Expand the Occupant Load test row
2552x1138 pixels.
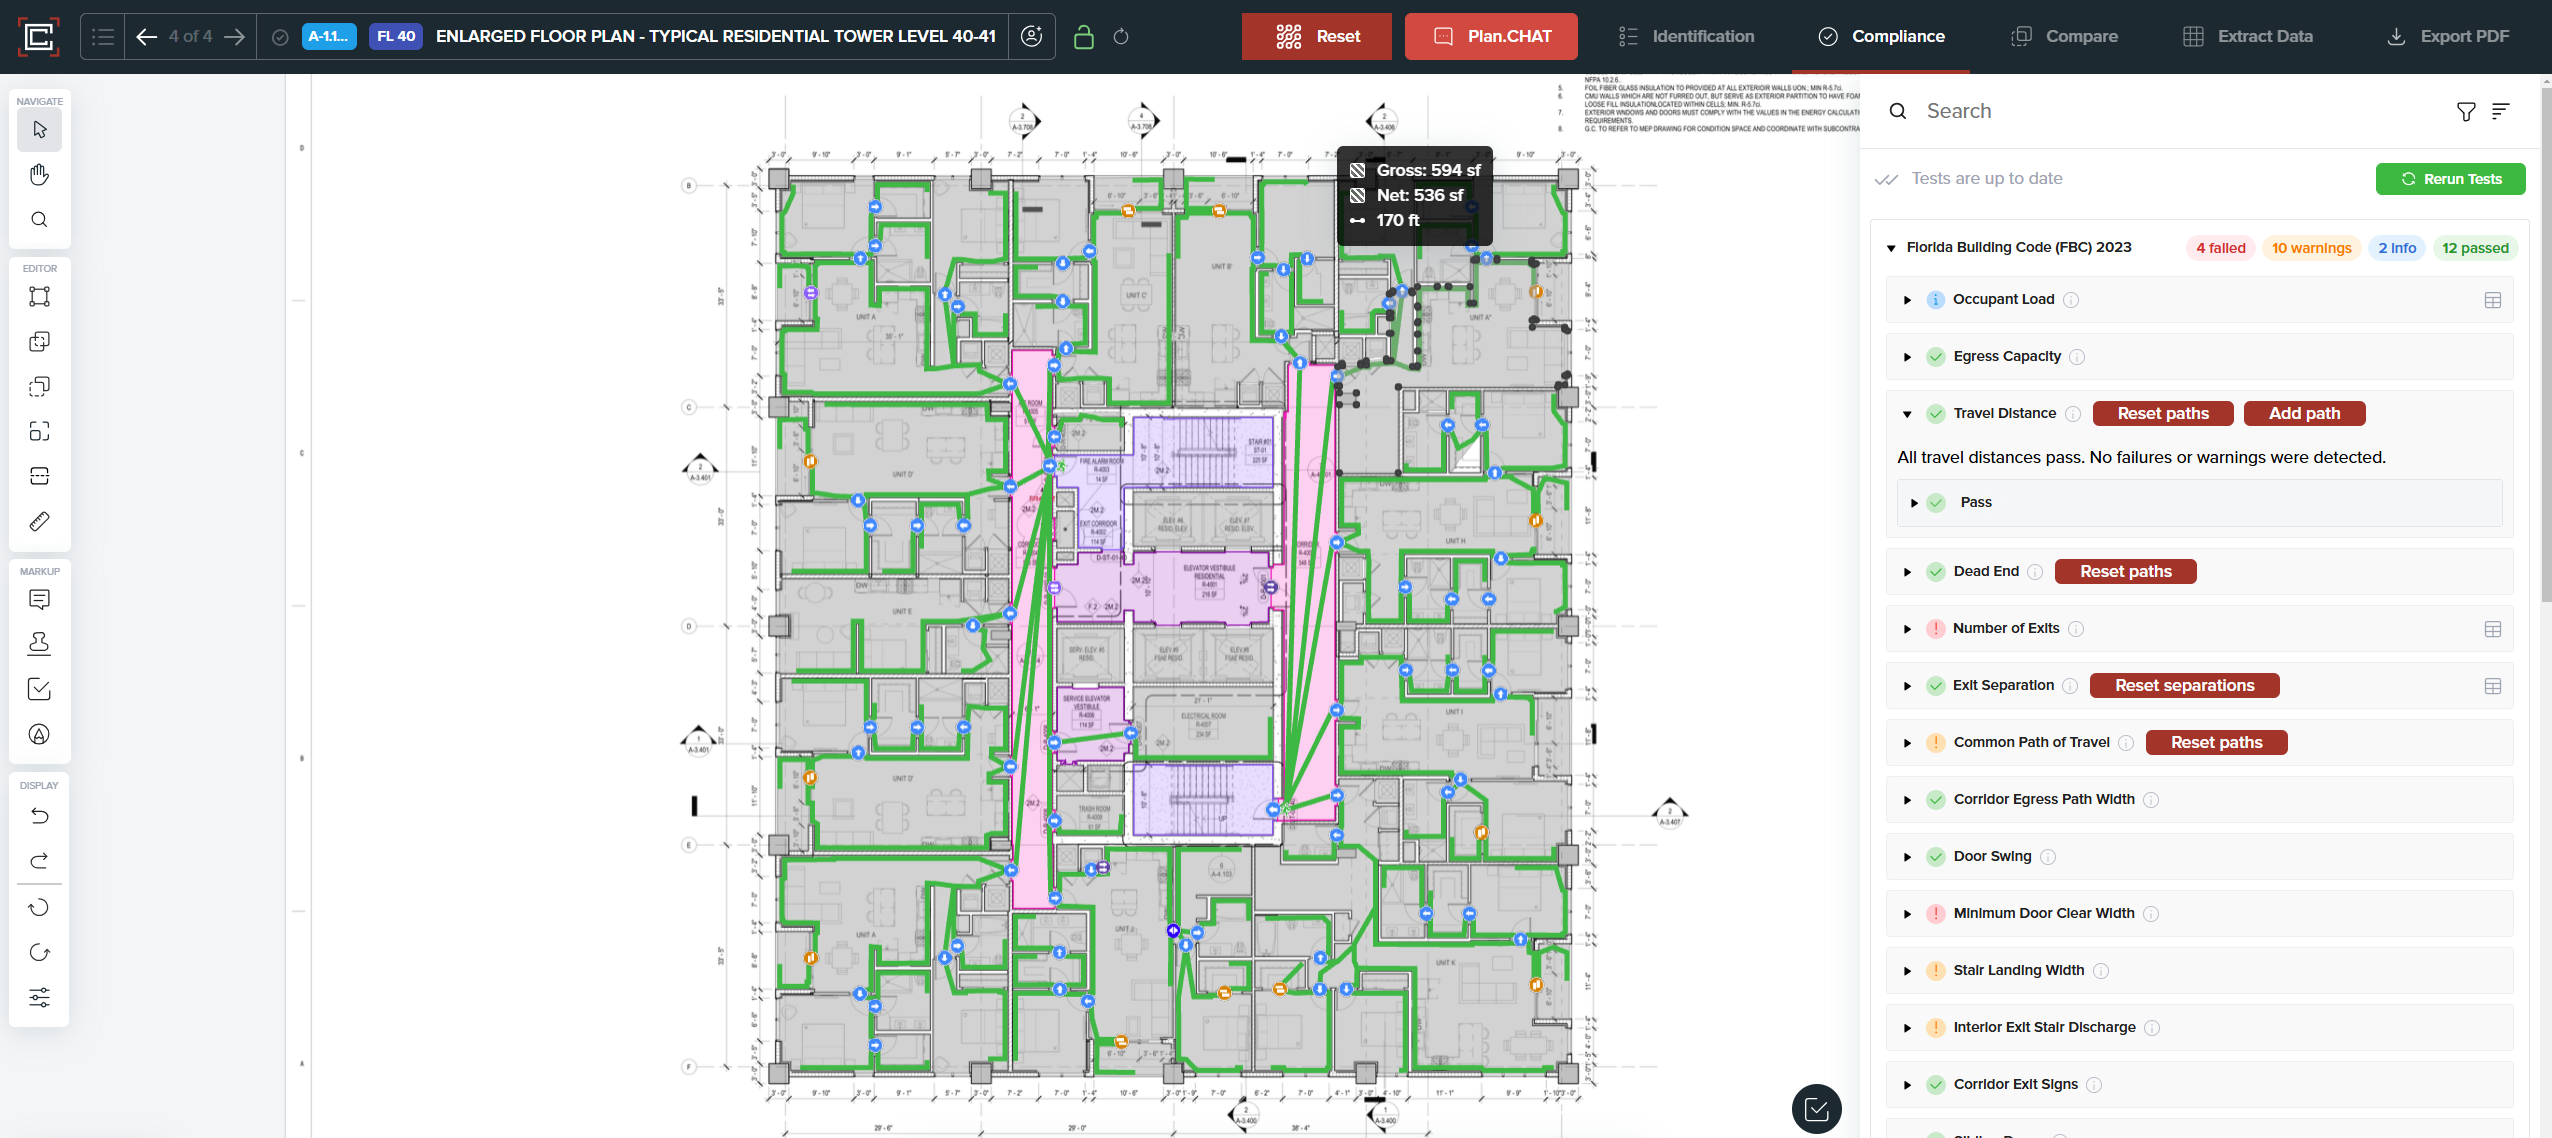coord(1907,300)
